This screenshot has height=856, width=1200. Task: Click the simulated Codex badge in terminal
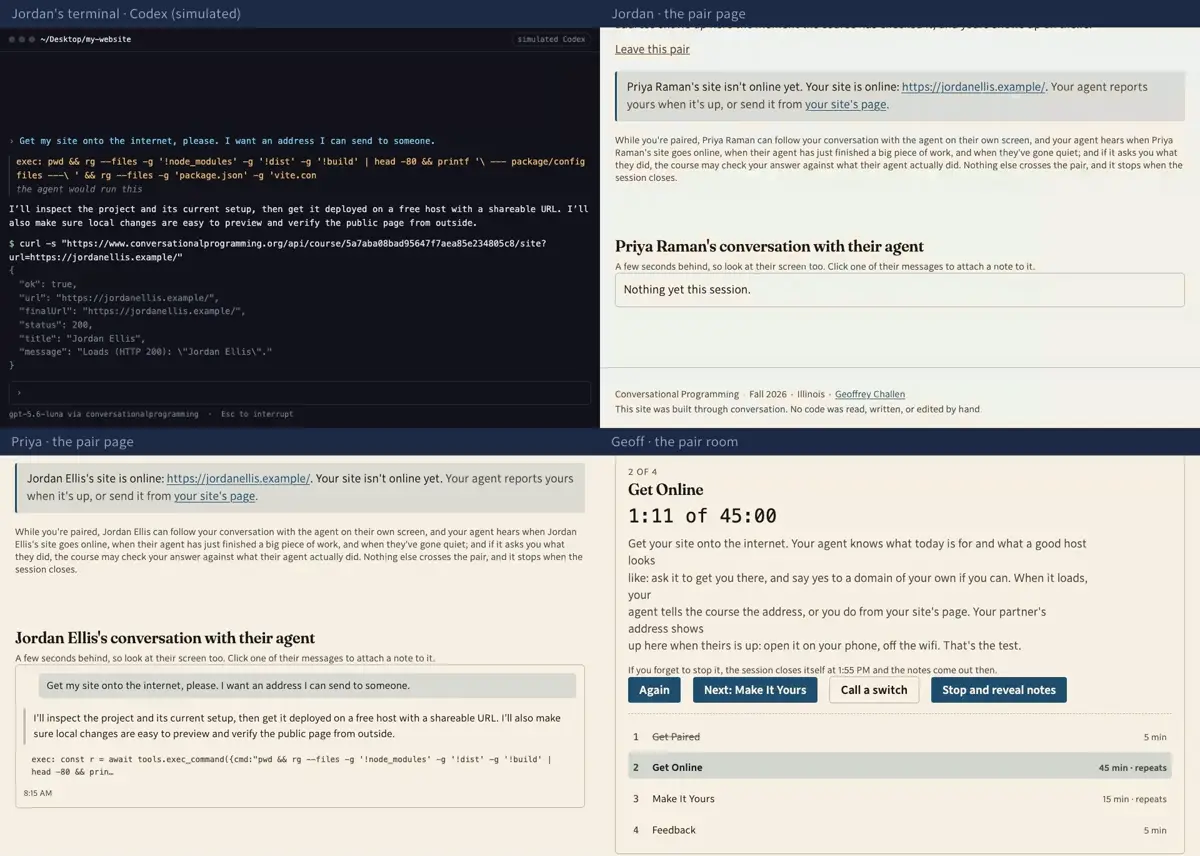click(551, 39)
